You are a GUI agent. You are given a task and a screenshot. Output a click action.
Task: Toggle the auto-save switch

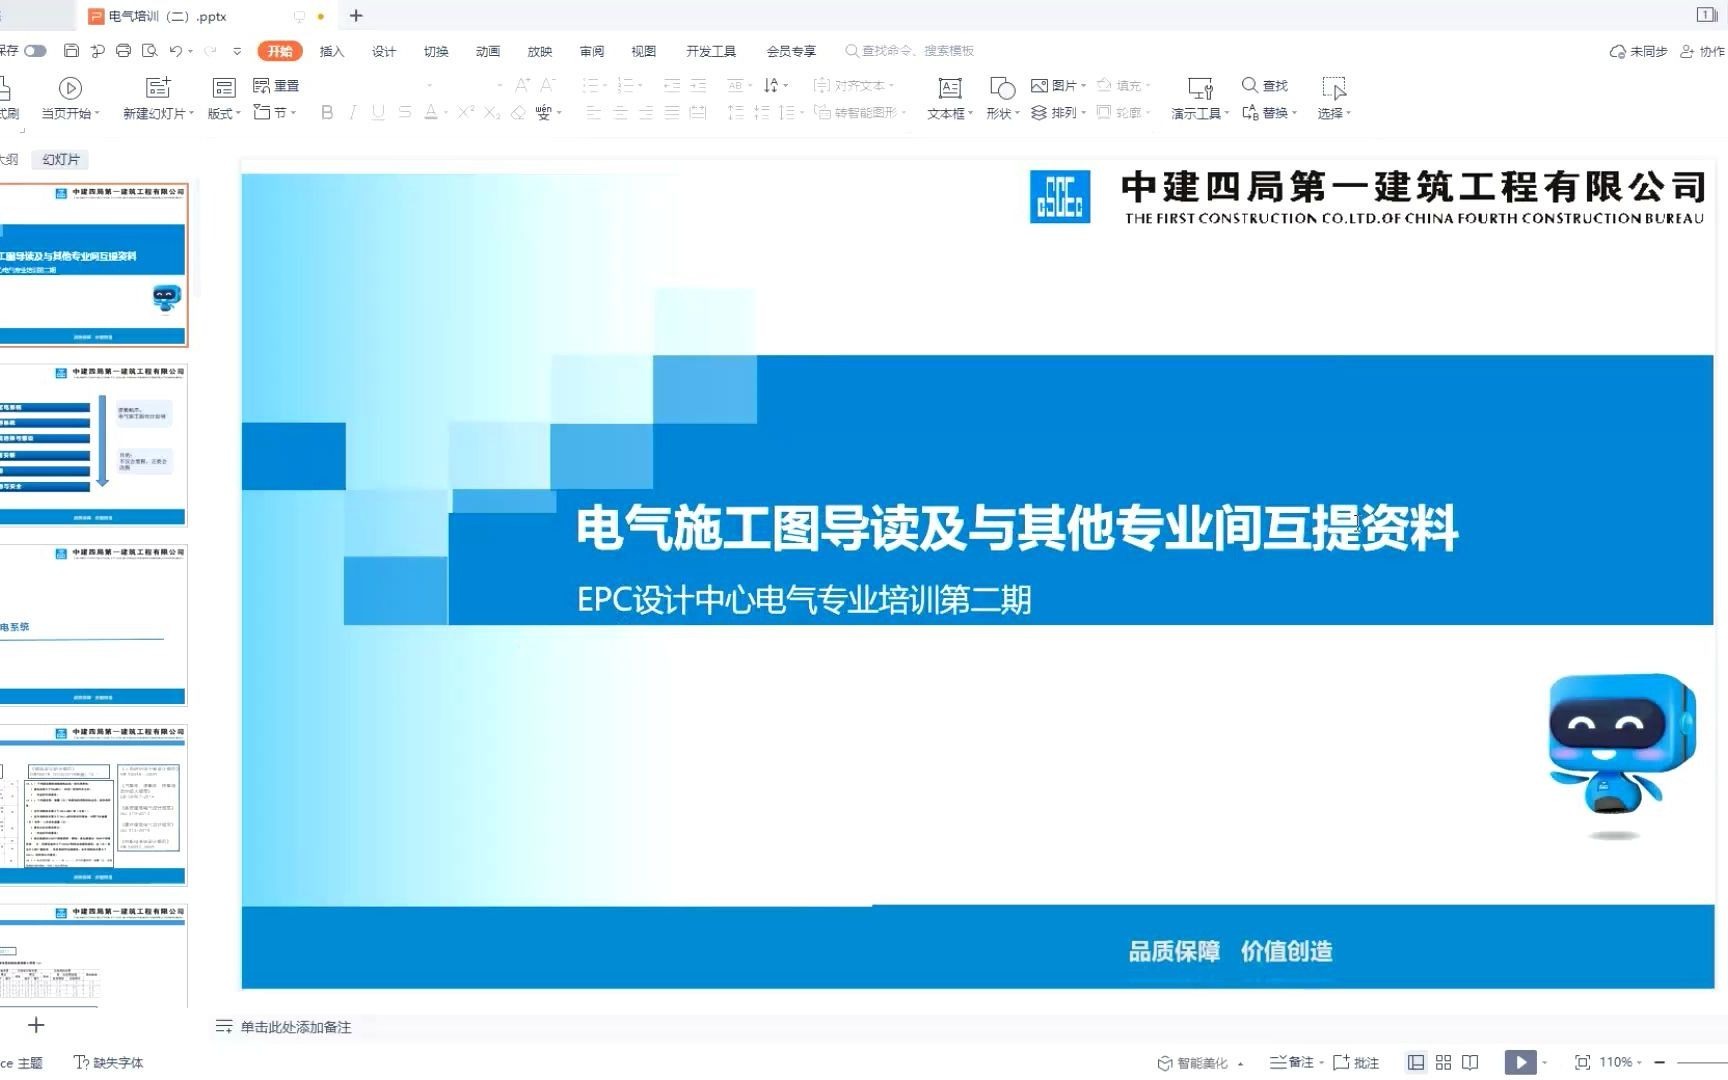pyautogui.click(x=33, y=50)
